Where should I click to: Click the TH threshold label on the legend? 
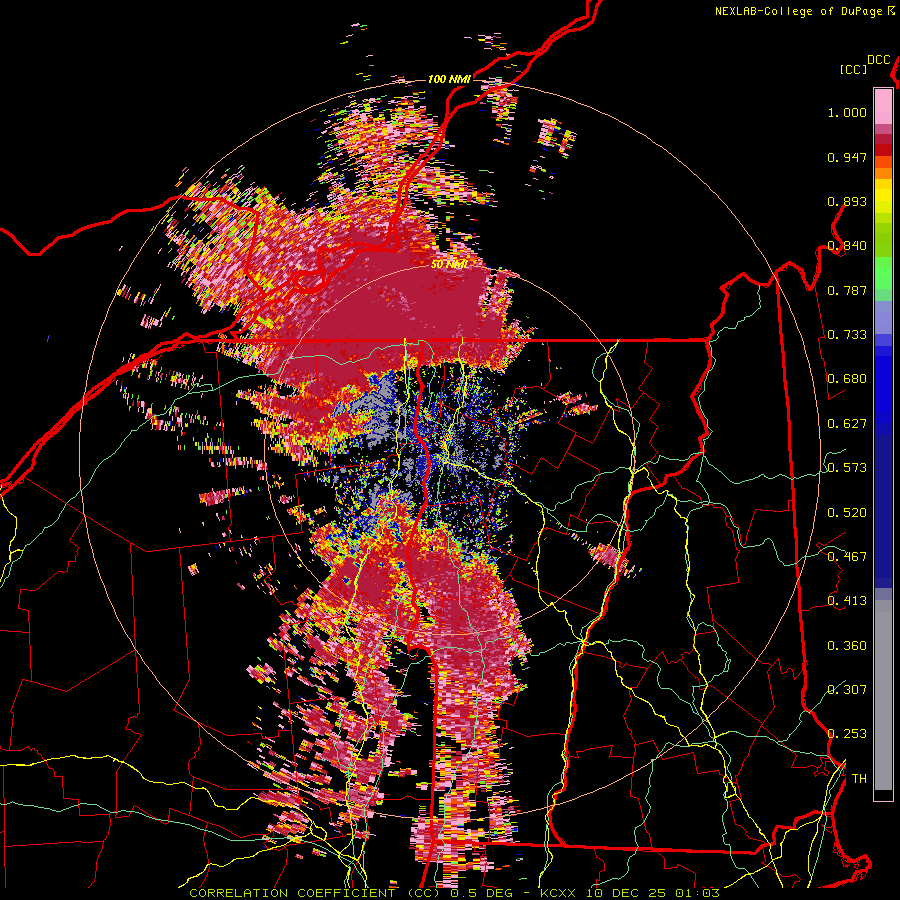tap(859, 778)
